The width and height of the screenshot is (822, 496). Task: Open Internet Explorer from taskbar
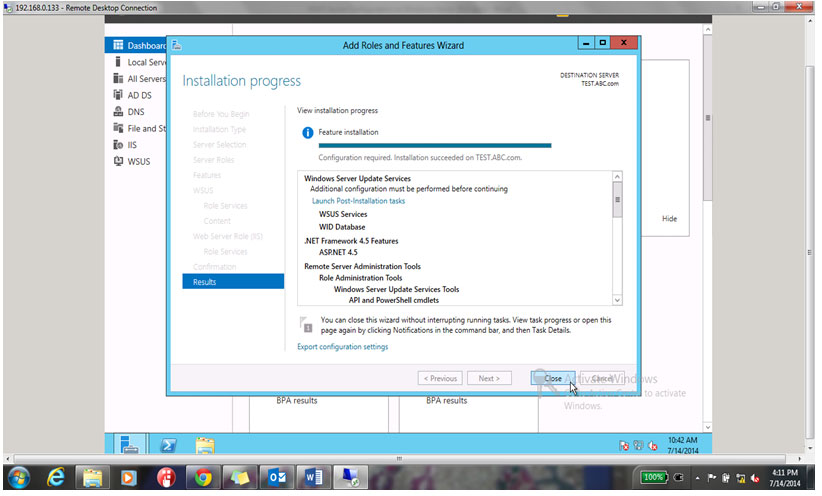[x=56, y=478]
